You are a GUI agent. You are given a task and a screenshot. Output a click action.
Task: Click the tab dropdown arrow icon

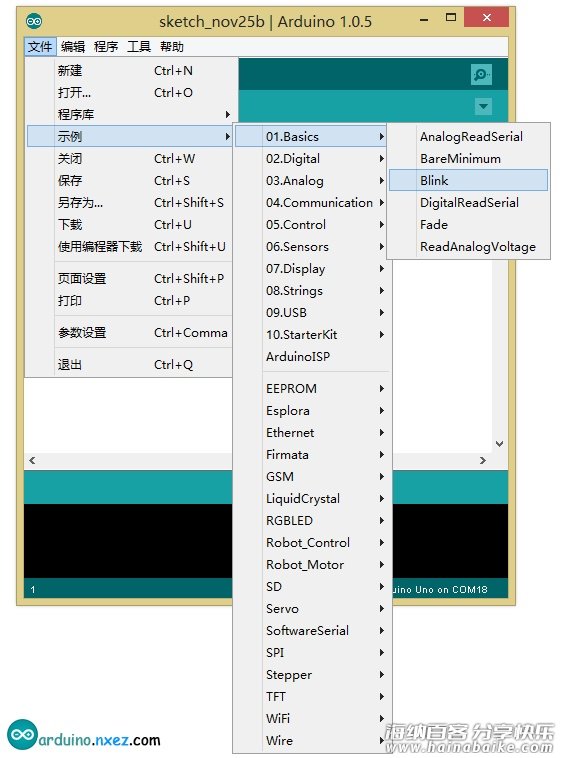483,106
